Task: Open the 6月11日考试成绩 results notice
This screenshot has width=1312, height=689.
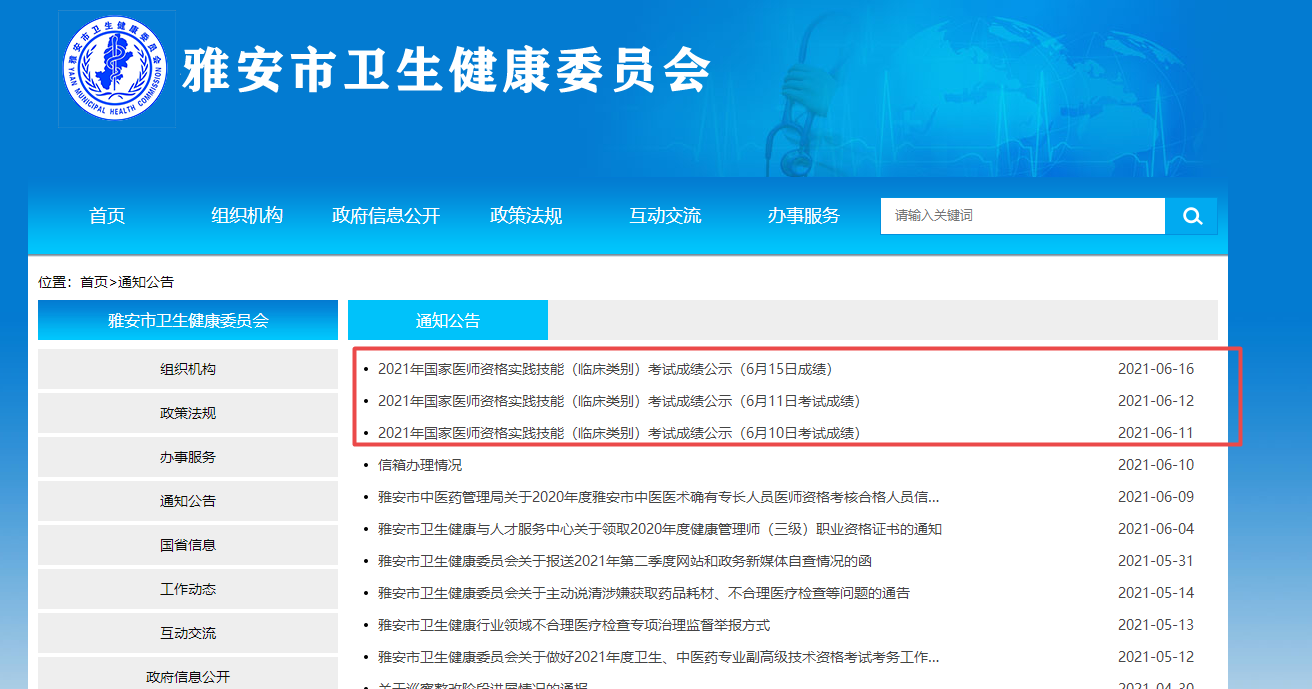Action: pos(618,401)
